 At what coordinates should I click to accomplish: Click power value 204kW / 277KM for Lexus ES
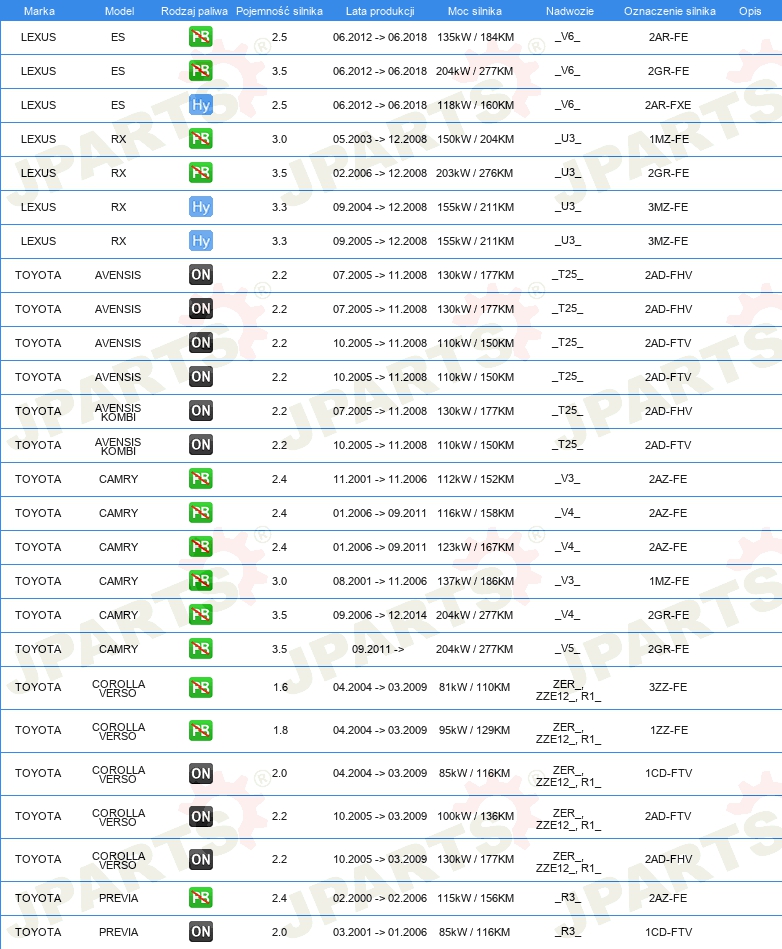pos(475,71)
